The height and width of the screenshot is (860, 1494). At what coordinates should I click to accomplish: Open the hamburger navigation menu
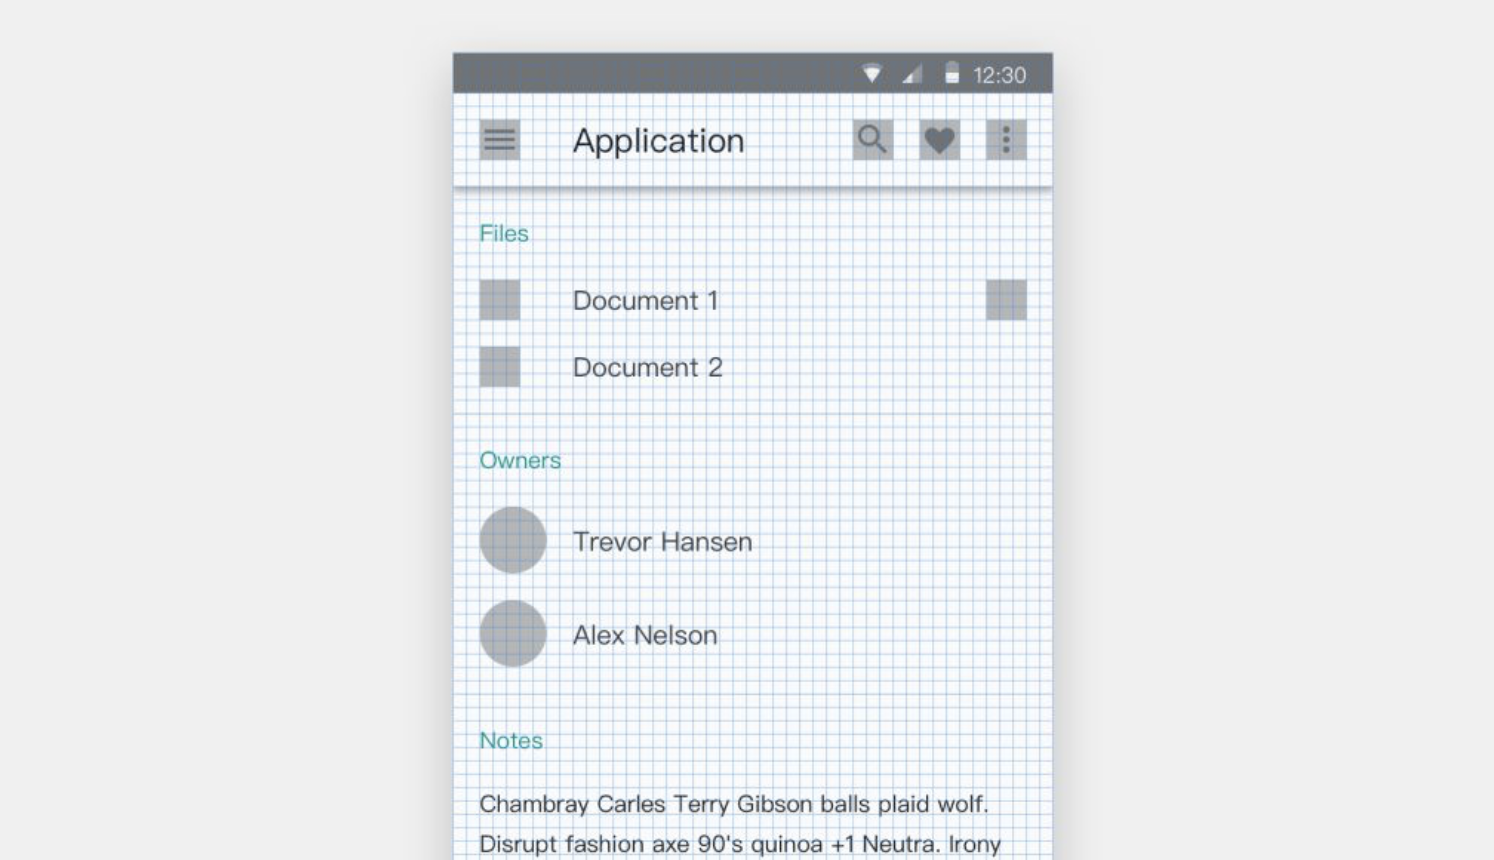pyautogui.click(x=499, y=140)
